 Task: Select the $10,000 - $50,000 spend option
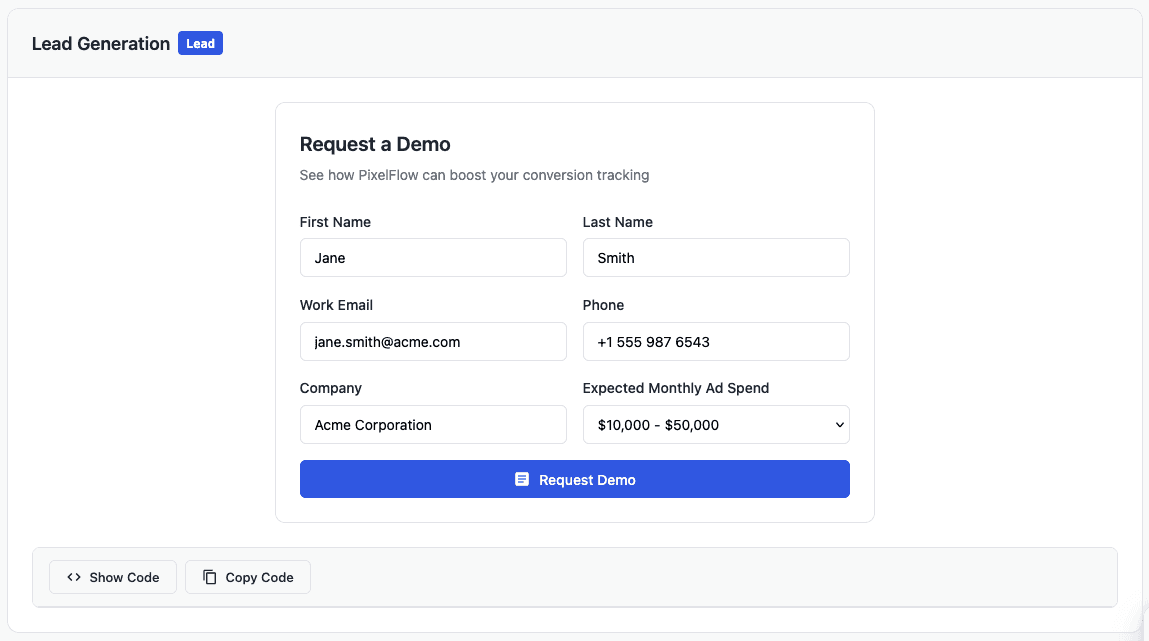(700, 424)
